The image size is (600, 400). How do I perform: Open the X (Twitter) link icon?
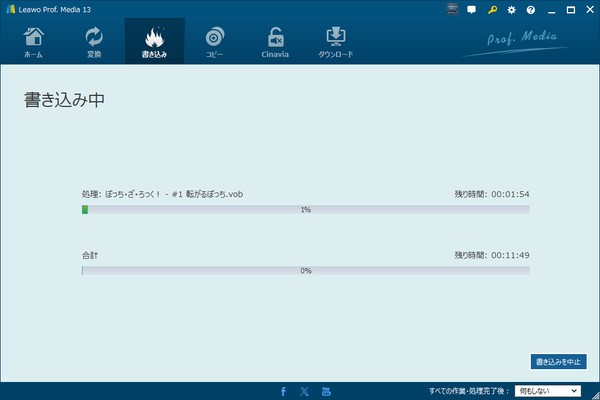(x=305, y=391)
